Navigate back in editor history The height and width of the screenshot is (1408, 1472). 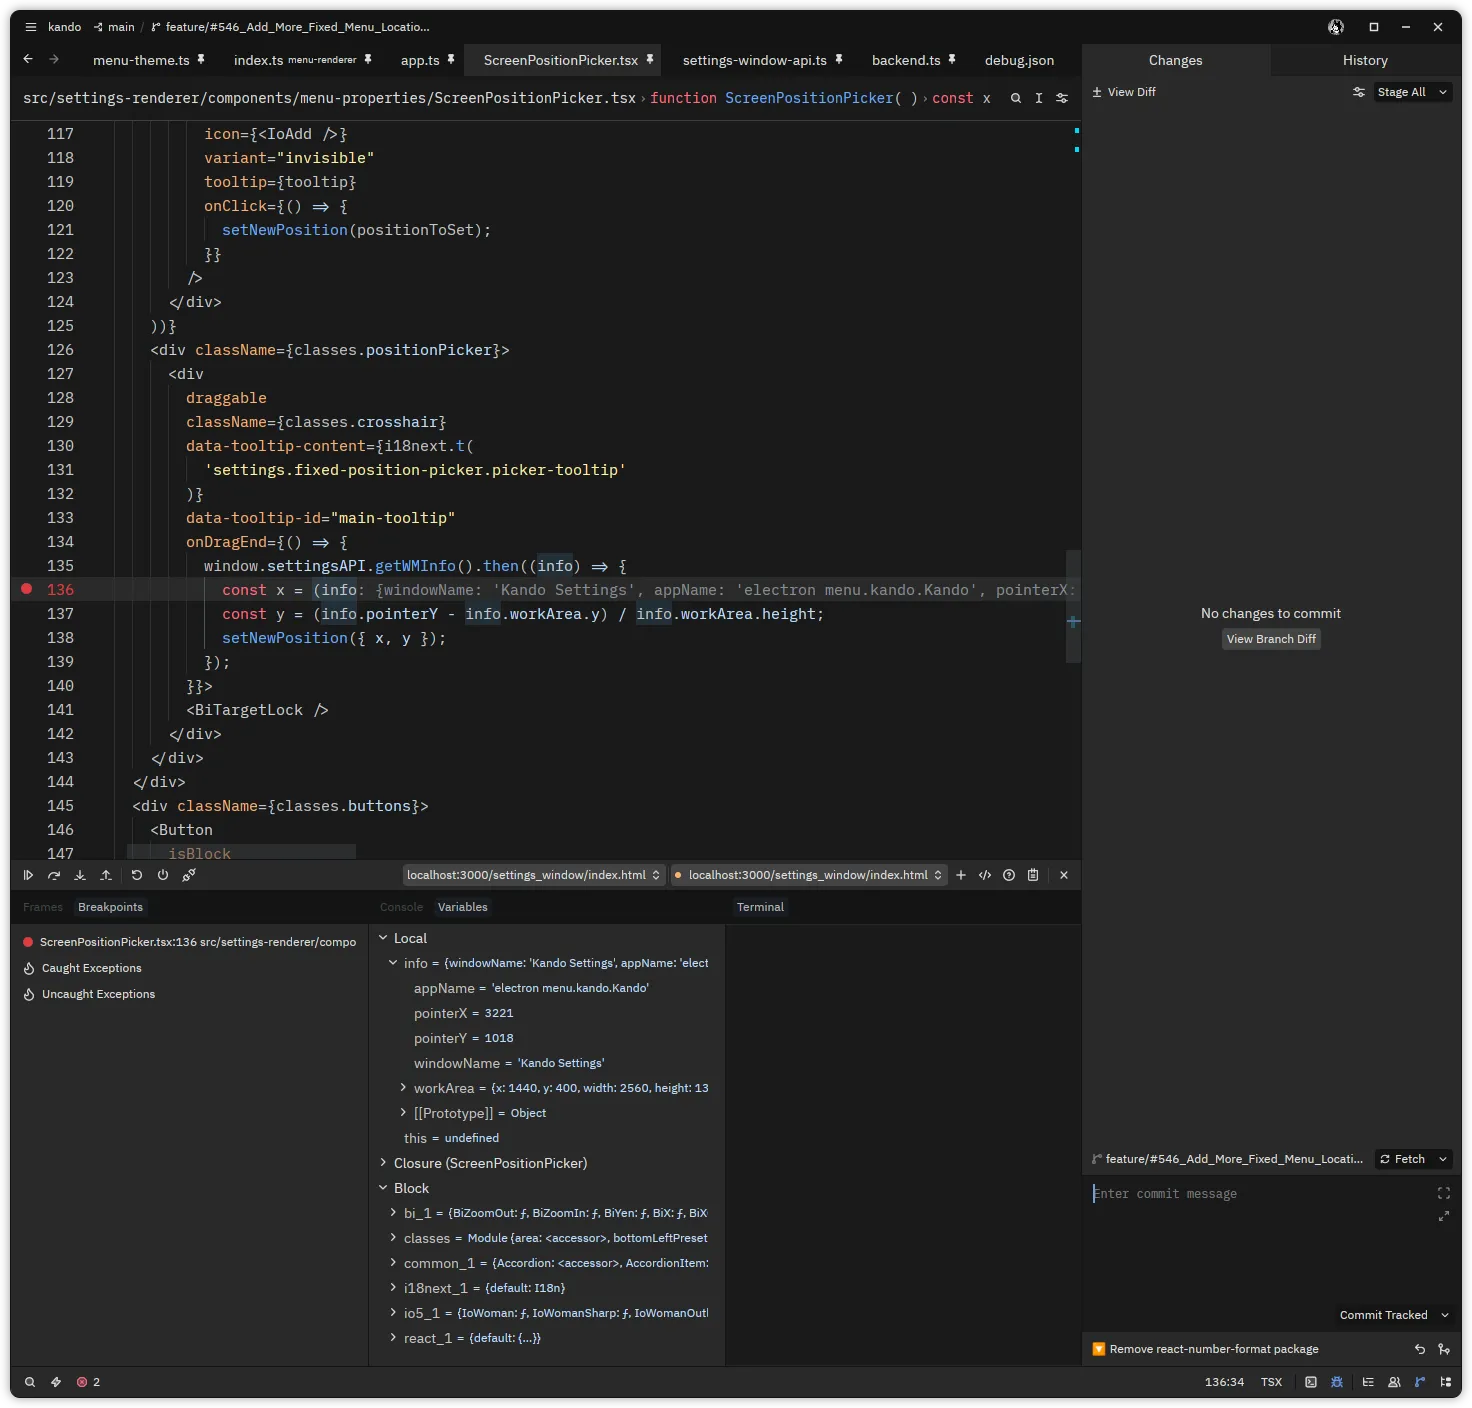(x=28, y=60)
